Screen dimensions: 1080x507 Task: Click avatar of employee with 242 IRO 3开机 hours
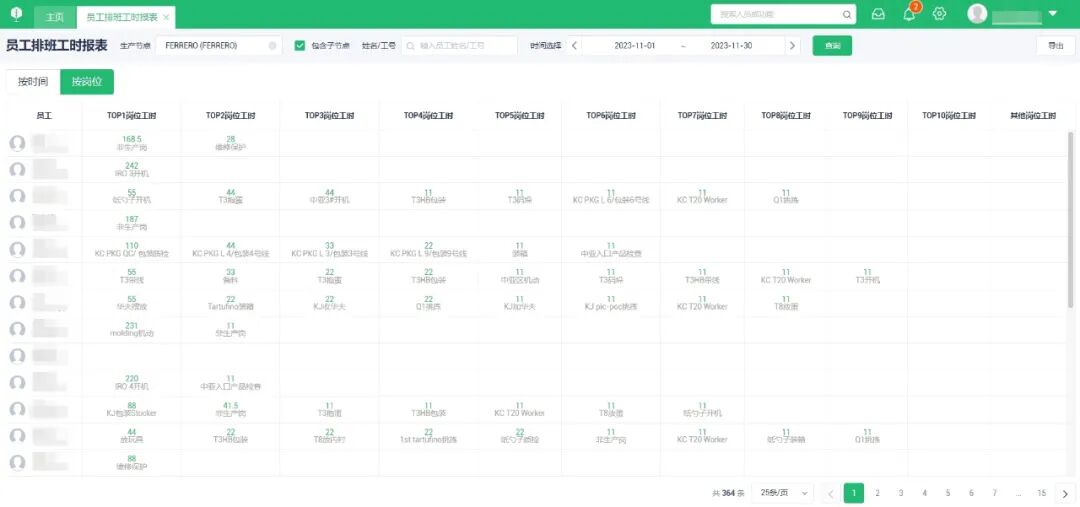pos(18,169)
